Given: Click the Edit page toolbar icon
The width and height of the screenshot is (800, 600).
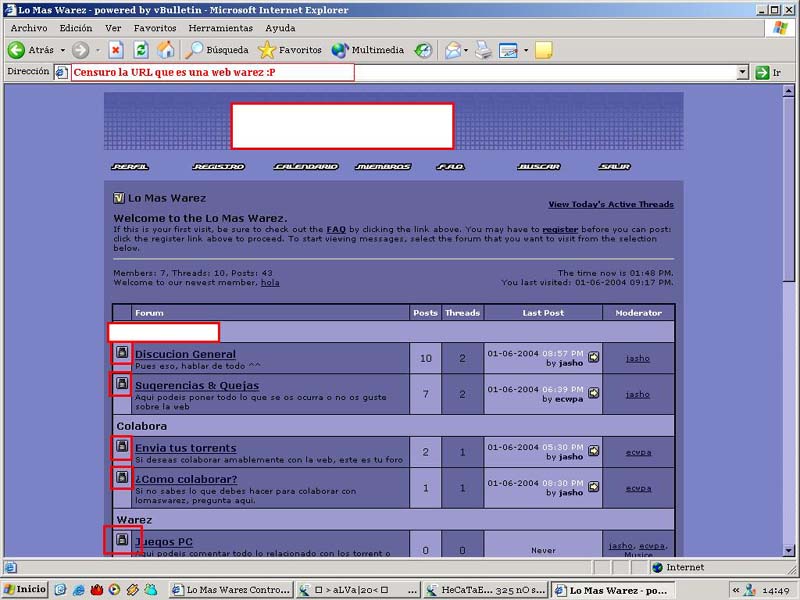Looking at the screenshot, I should click(508, 50).
